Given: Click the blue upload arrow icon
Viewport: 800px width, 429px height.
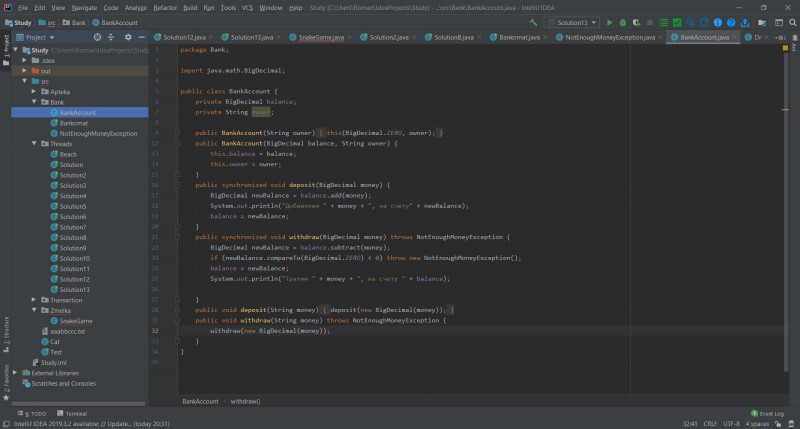Looking at the screenshot, I should click(744, 22).
